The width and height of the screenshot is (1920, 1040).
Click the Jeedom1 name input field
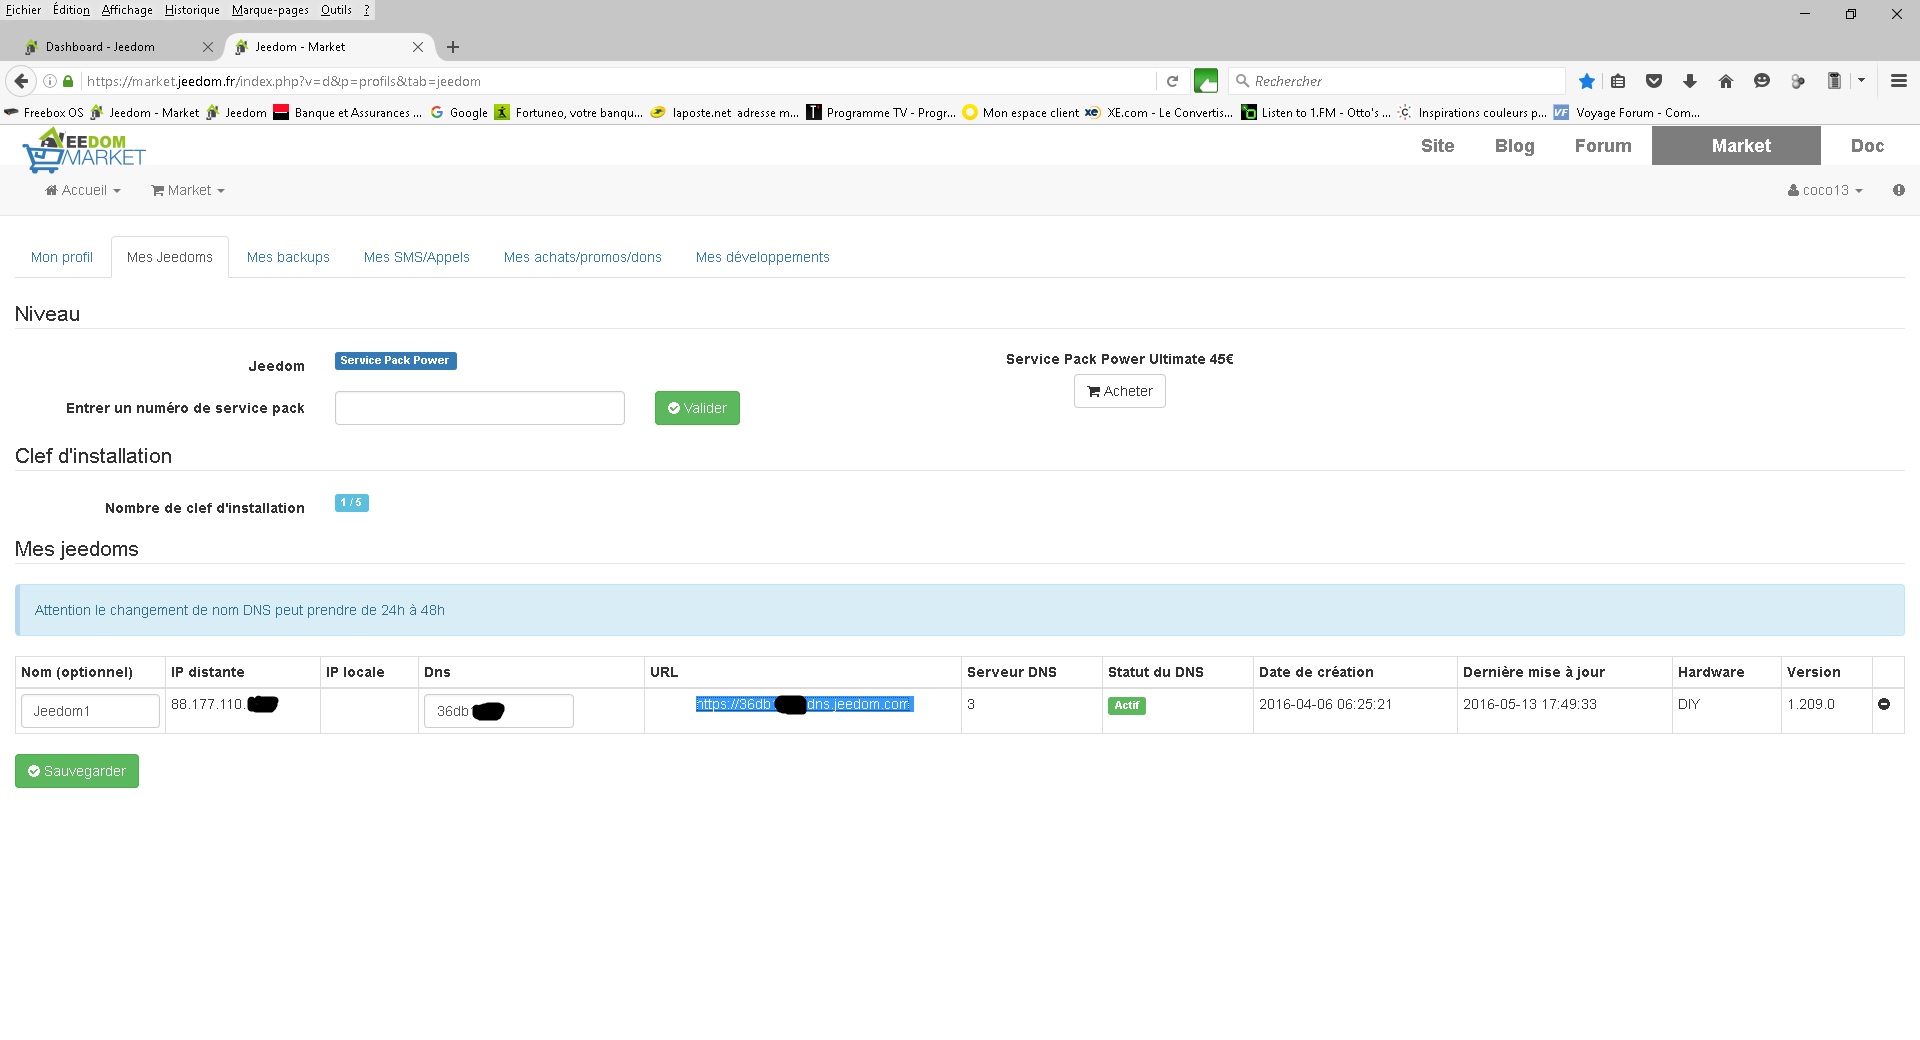click(90, 711)
